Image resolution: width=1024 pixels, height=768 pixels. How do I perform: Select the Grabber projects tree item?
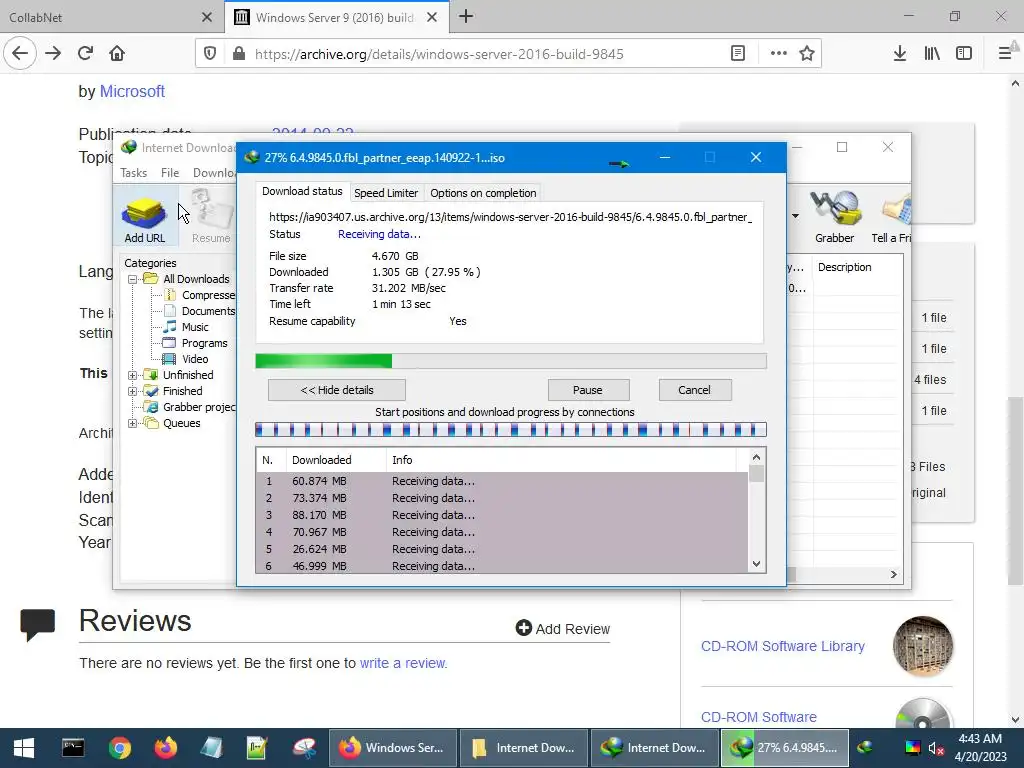[x=199, y=408]
